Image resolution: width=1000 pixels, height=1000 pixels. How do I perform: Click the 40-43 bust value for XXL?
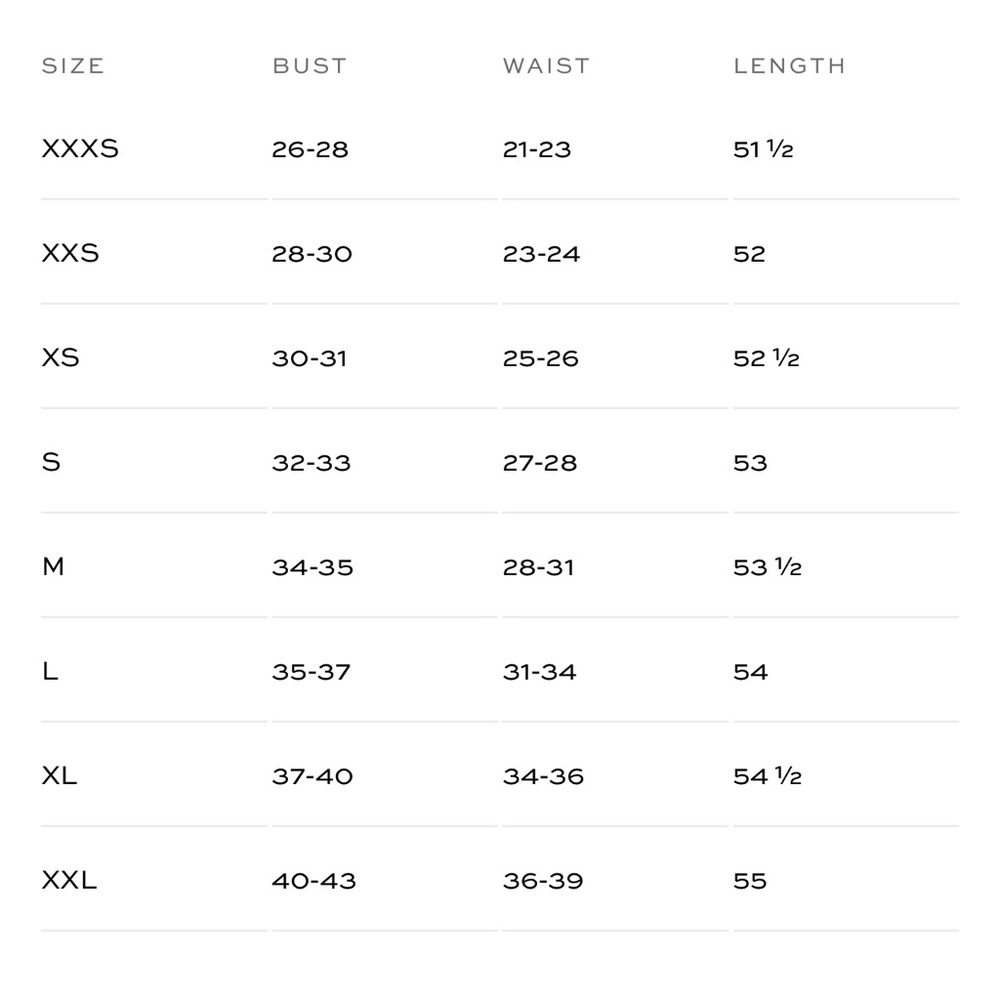coord(314,881)
